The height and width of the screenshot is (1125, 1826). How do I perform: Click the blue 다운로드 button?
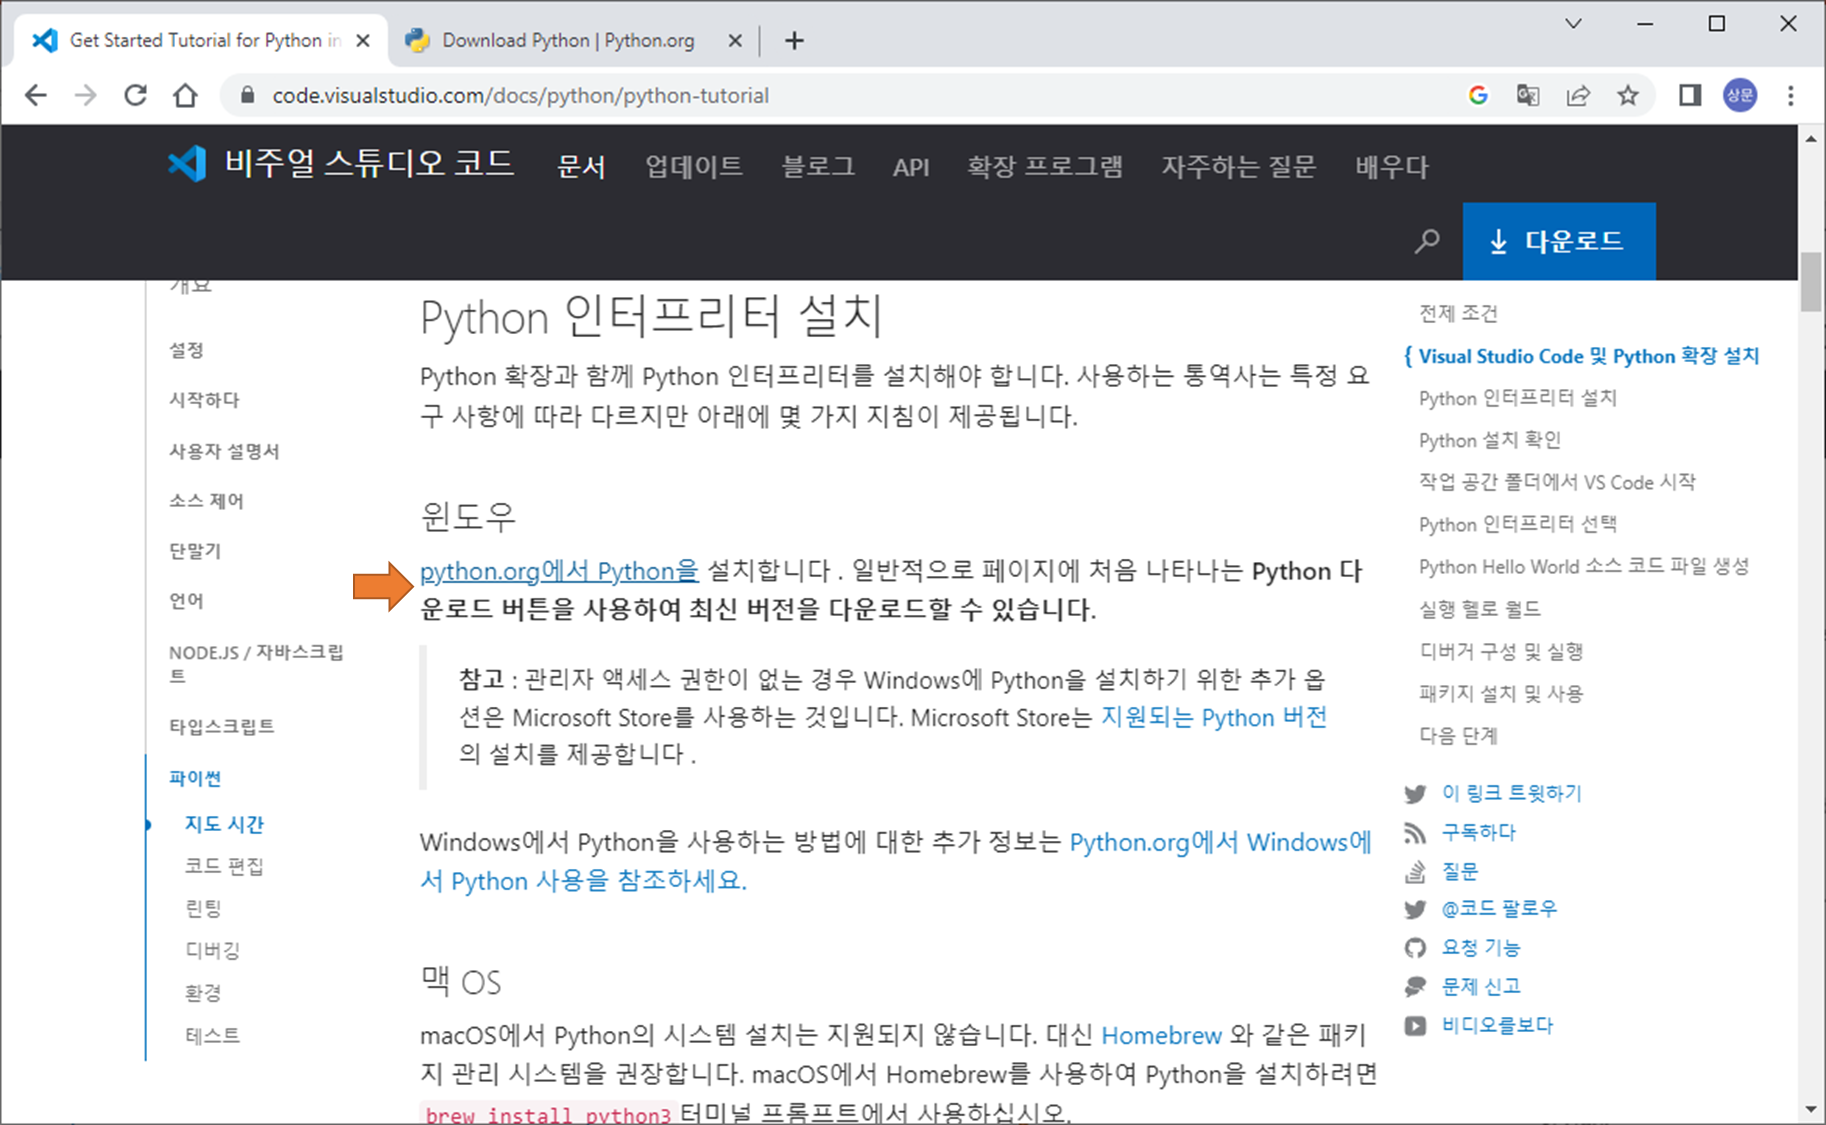pos(1559,241)
